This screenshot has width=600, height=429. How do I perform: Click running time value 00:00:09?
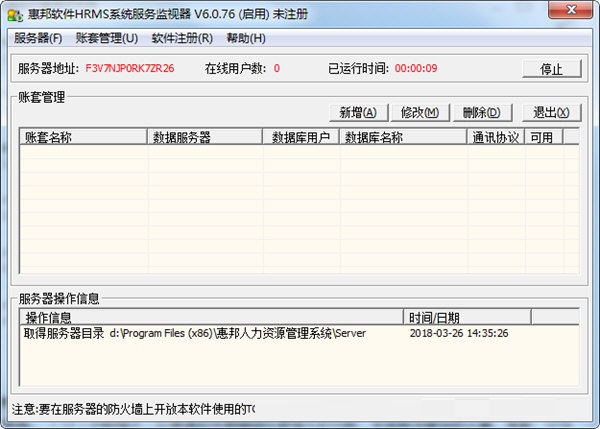click(416, 69)
